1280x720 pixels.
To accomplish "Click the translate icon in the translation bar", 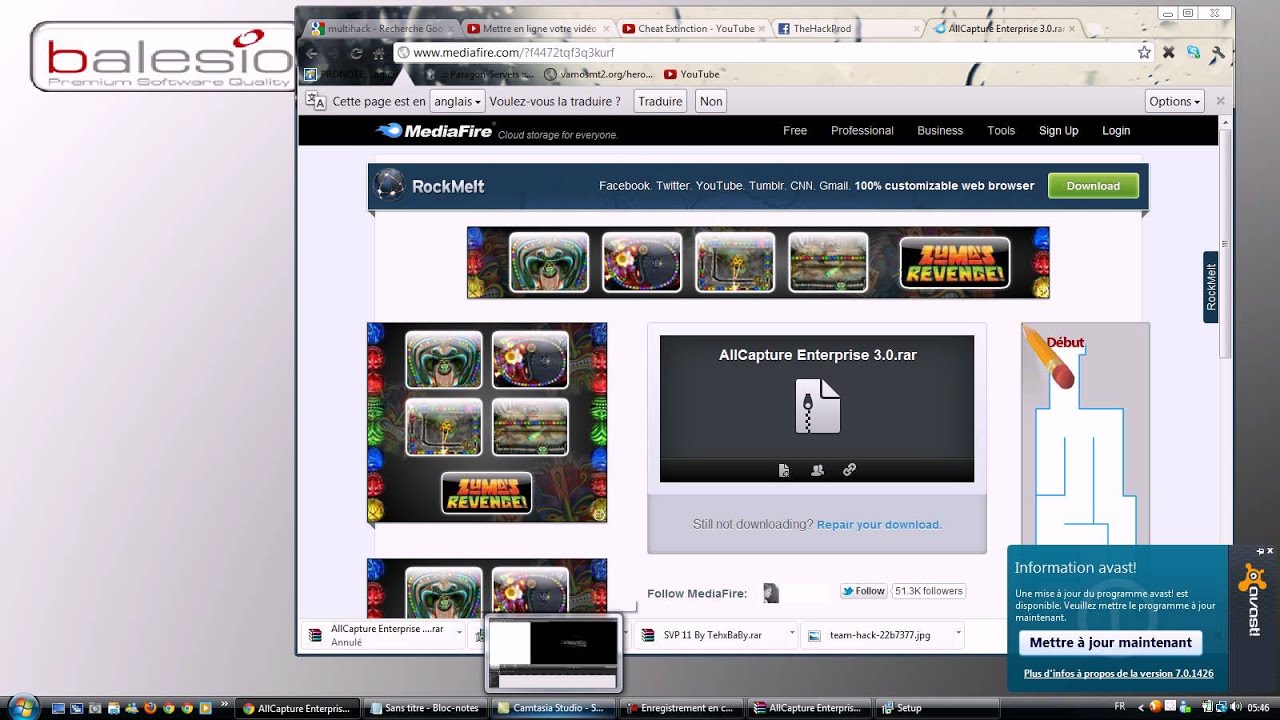I will pos(315,101).
